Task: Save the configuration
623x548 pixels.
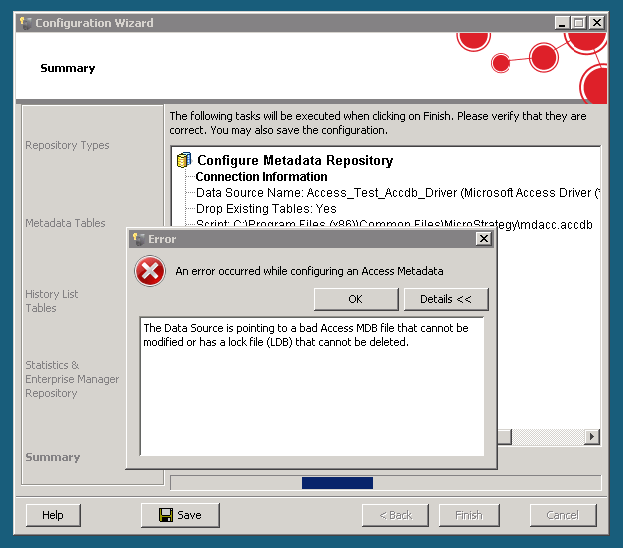Action: coord(180,515)
